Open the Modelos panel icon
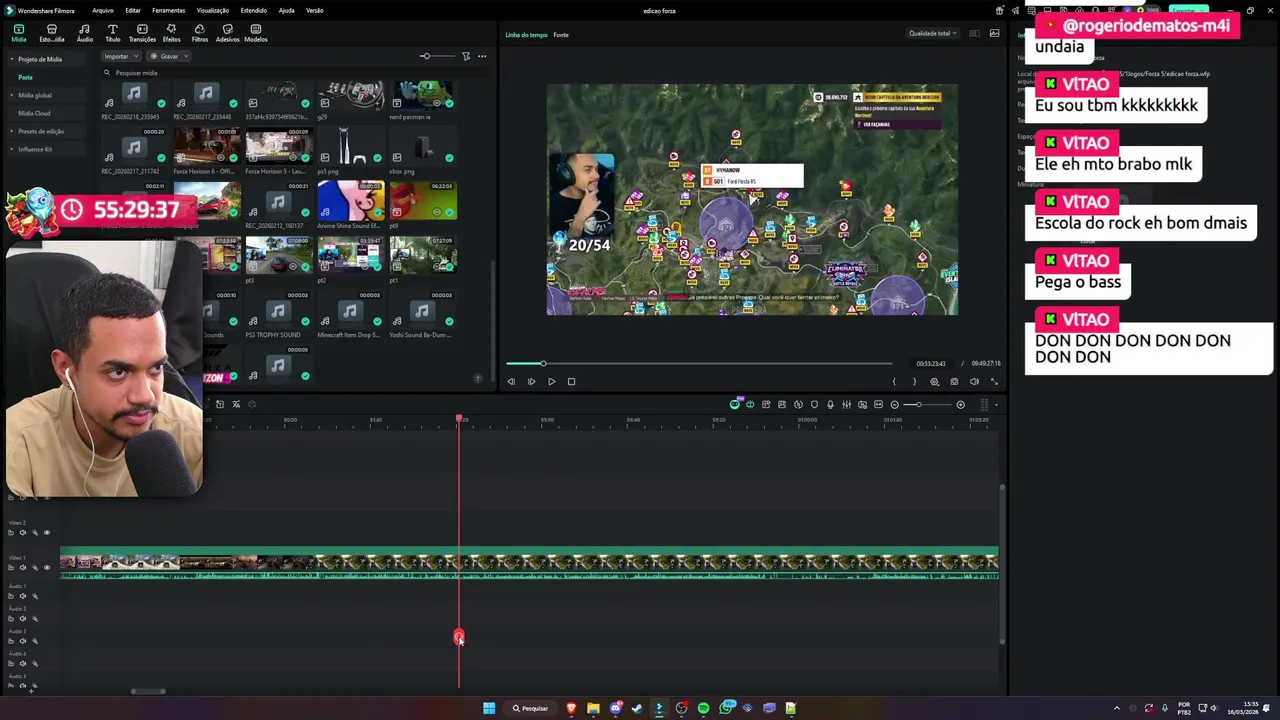This screenshot has width=1280, height=720. pyautogui.click(x=256, y=33)
